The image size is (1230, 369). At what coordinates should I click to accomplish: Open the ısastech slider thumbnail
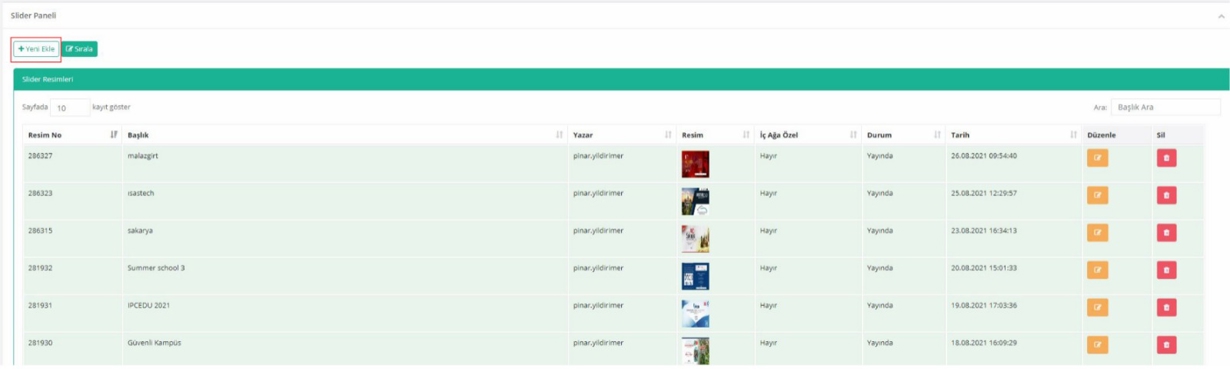[x=695, y=202]
